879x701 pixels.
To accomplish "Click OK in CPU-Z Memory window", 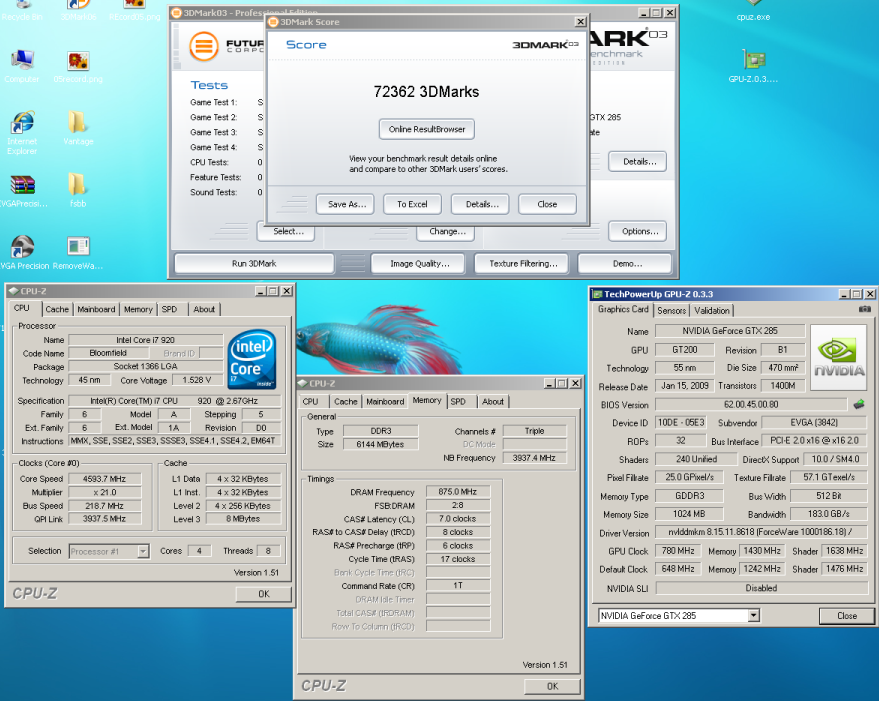I will pyautogui.click(x=552, y=686).
